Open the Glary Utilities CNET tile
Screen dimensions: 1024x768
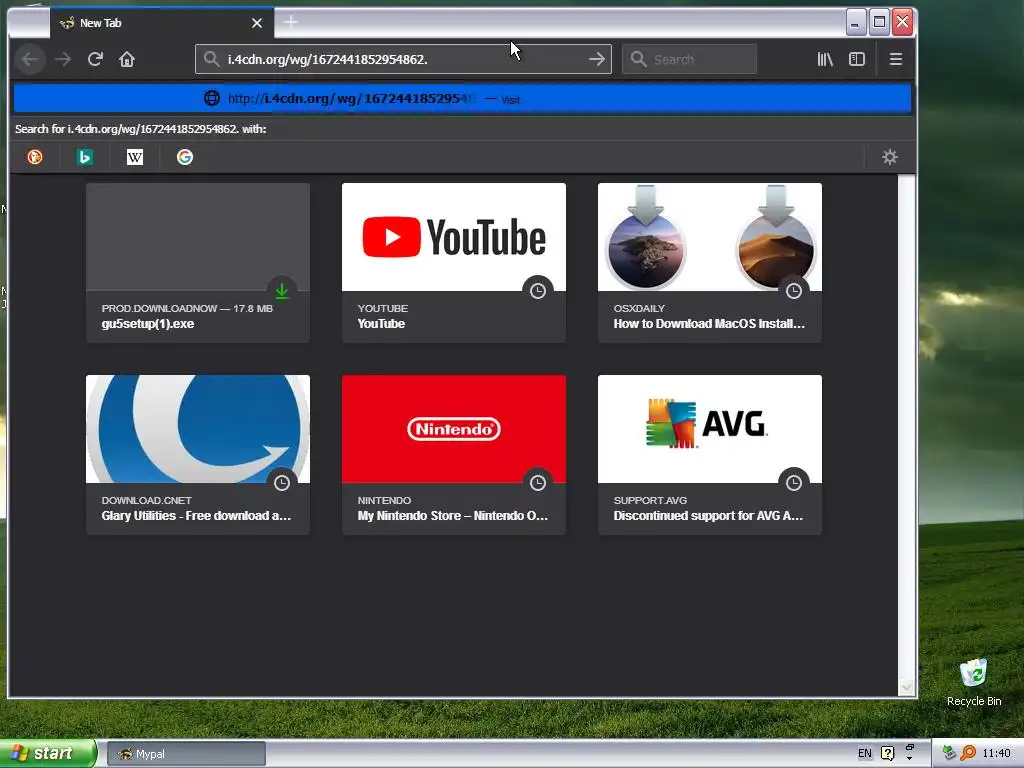coord(198,455)
